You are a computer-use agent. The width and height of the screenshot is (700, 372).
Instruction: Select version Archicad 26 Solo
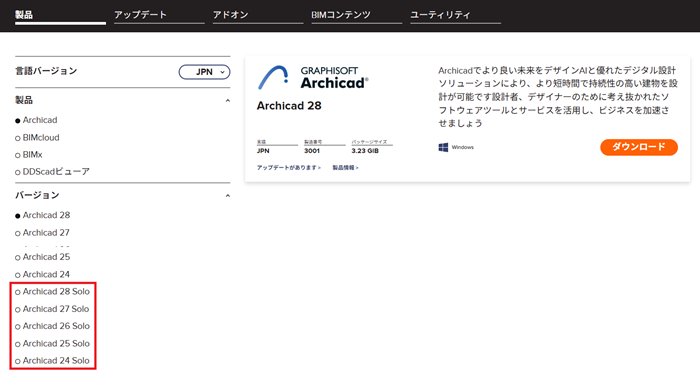point(52,326)
